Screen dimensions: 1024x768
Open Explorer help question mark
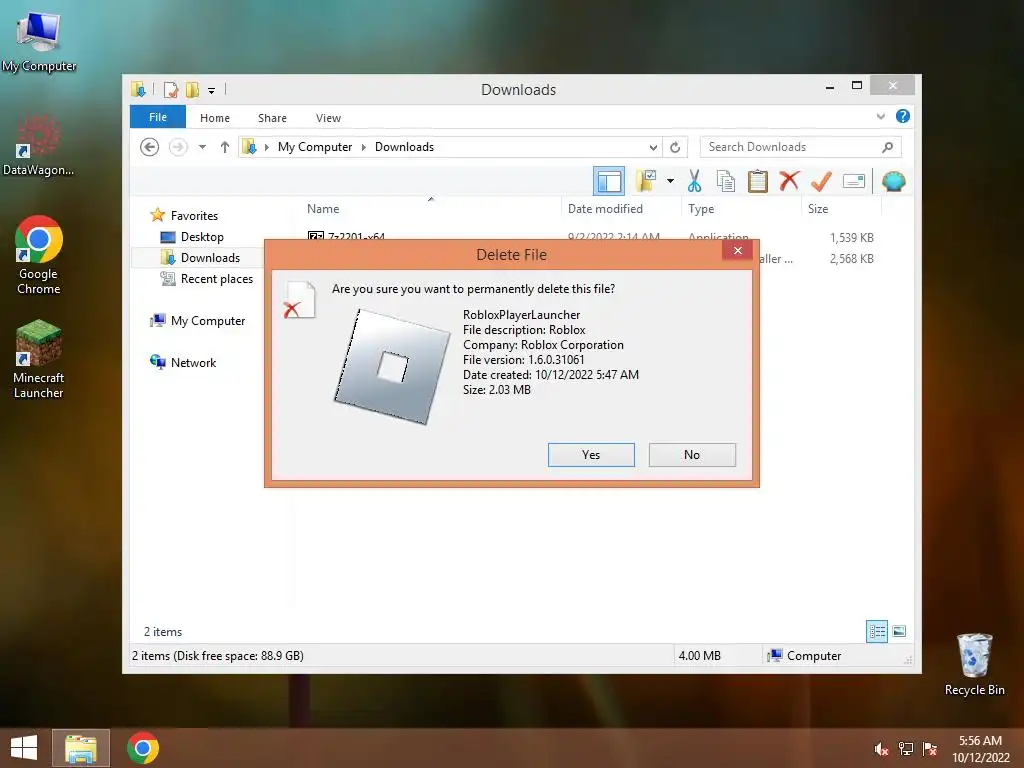(903, 116)
